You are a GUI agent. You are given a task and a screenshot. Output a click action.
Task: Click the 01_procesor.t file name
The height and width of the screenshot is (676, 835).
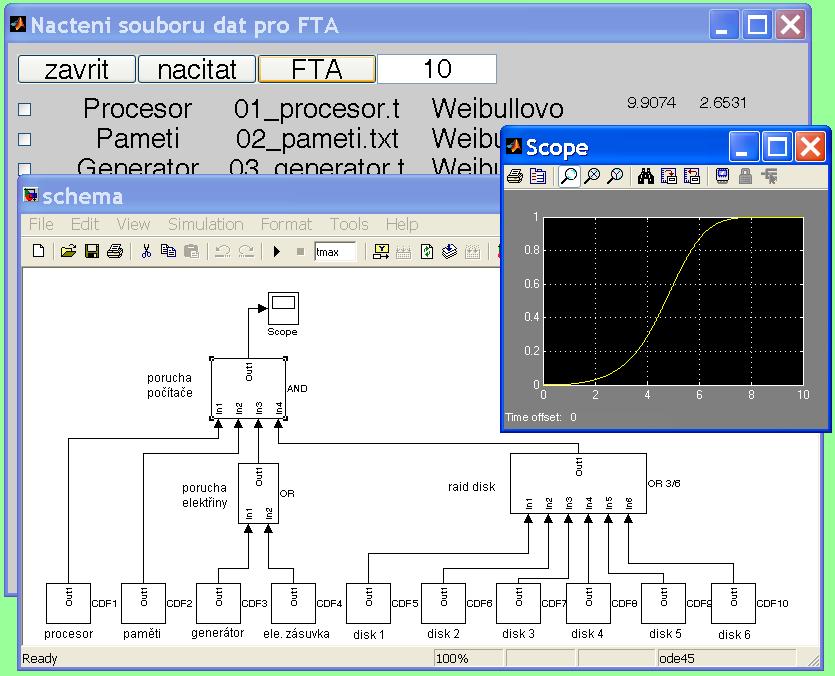317,109
